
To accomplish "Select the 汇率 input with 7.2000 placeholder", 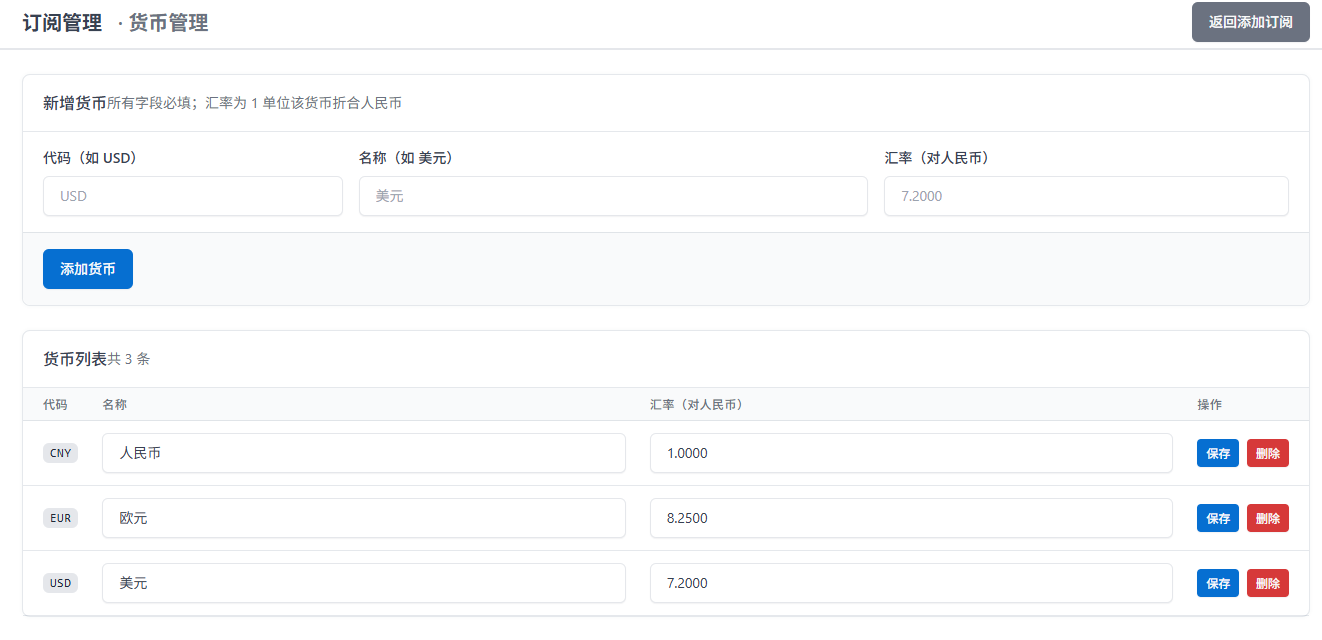I will (x=1085, y=196).
